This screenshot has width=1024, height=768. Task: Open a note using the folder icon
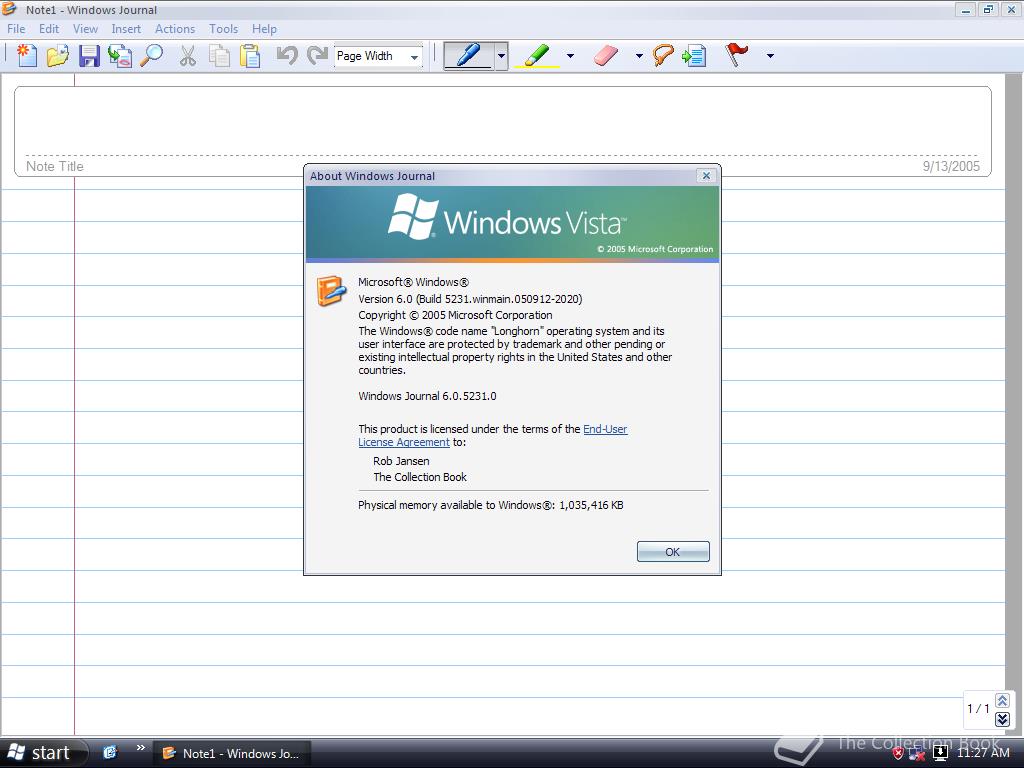click(57, 56)
